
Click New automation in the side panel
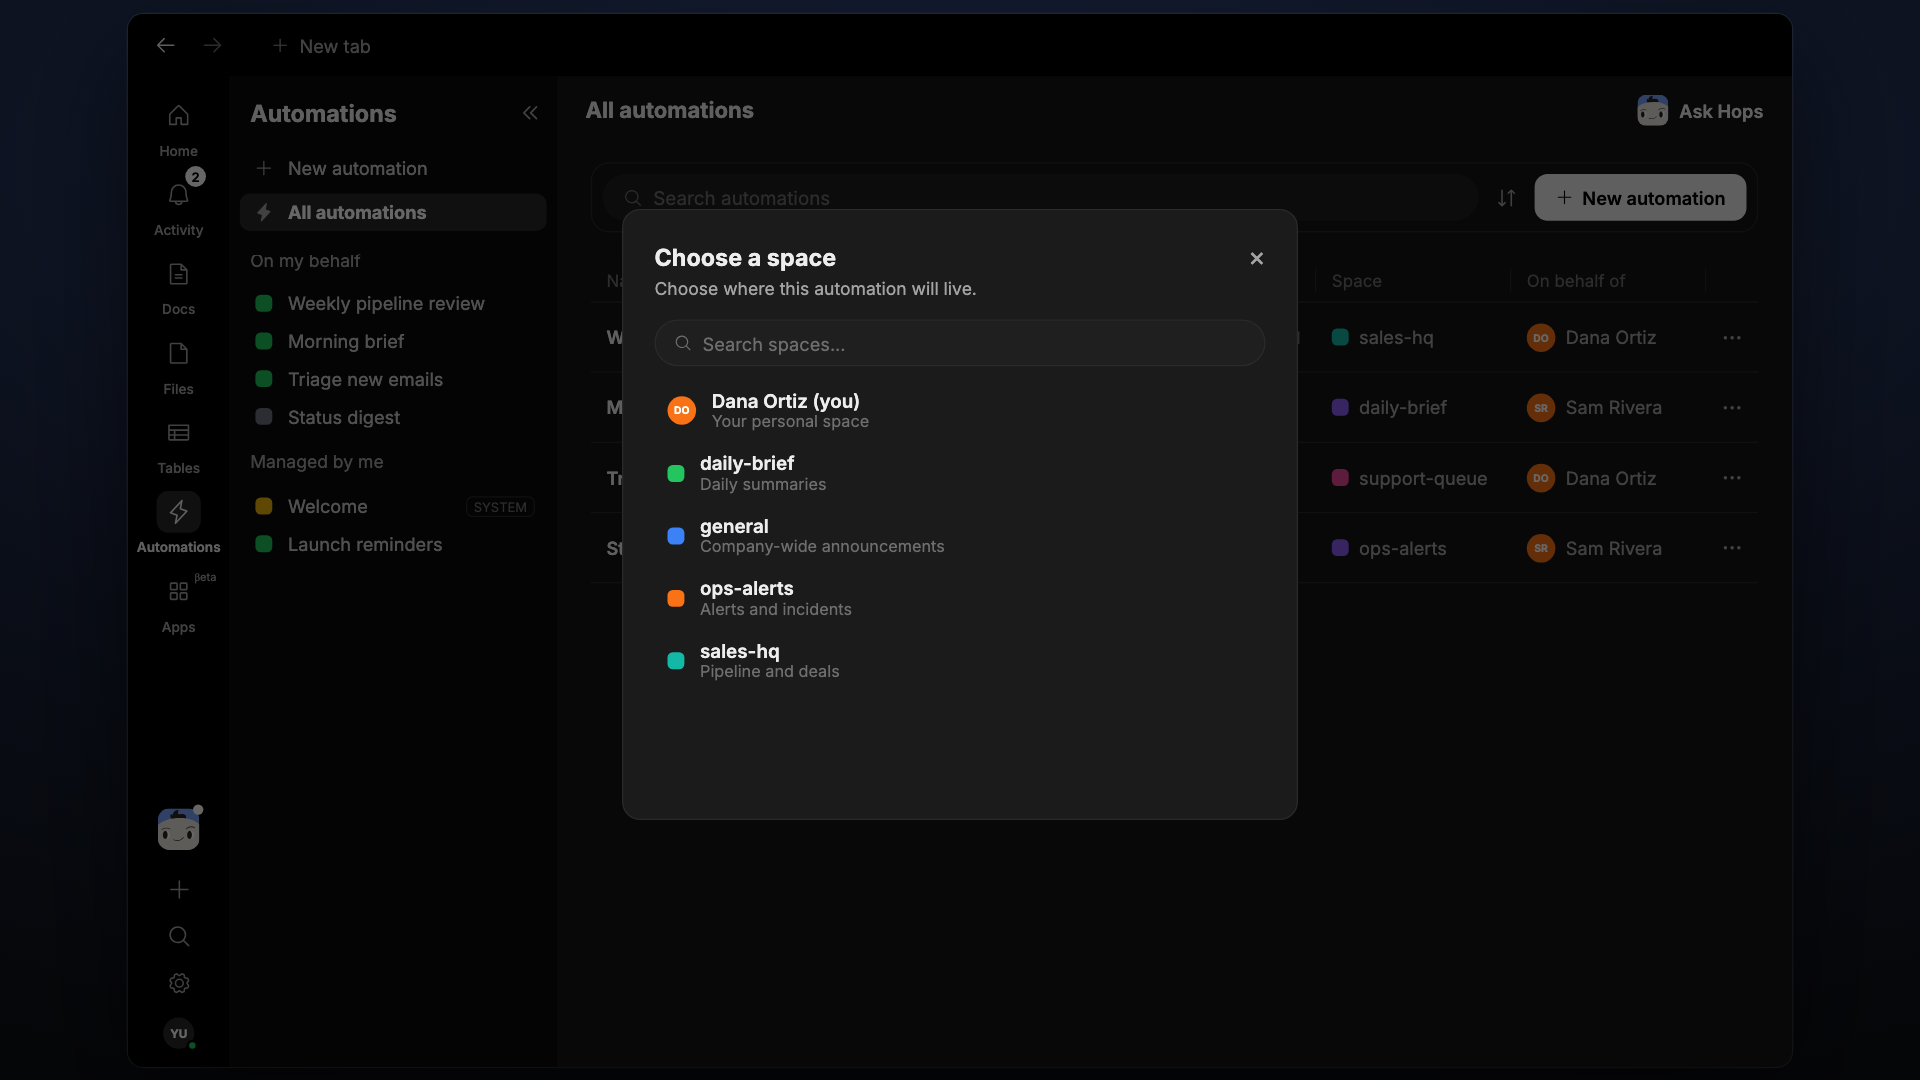tap(393, 168)
